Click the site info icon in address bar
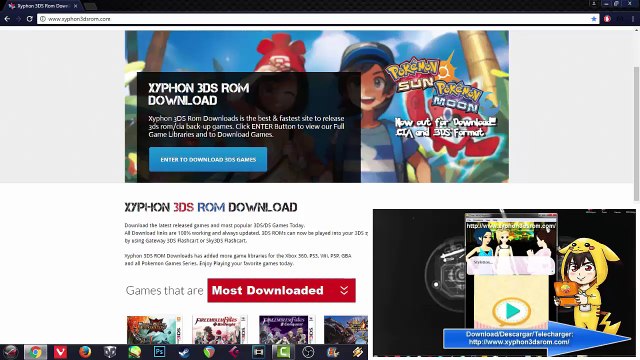Viewport: 640px width, 360px height. (x=43, y=19)
